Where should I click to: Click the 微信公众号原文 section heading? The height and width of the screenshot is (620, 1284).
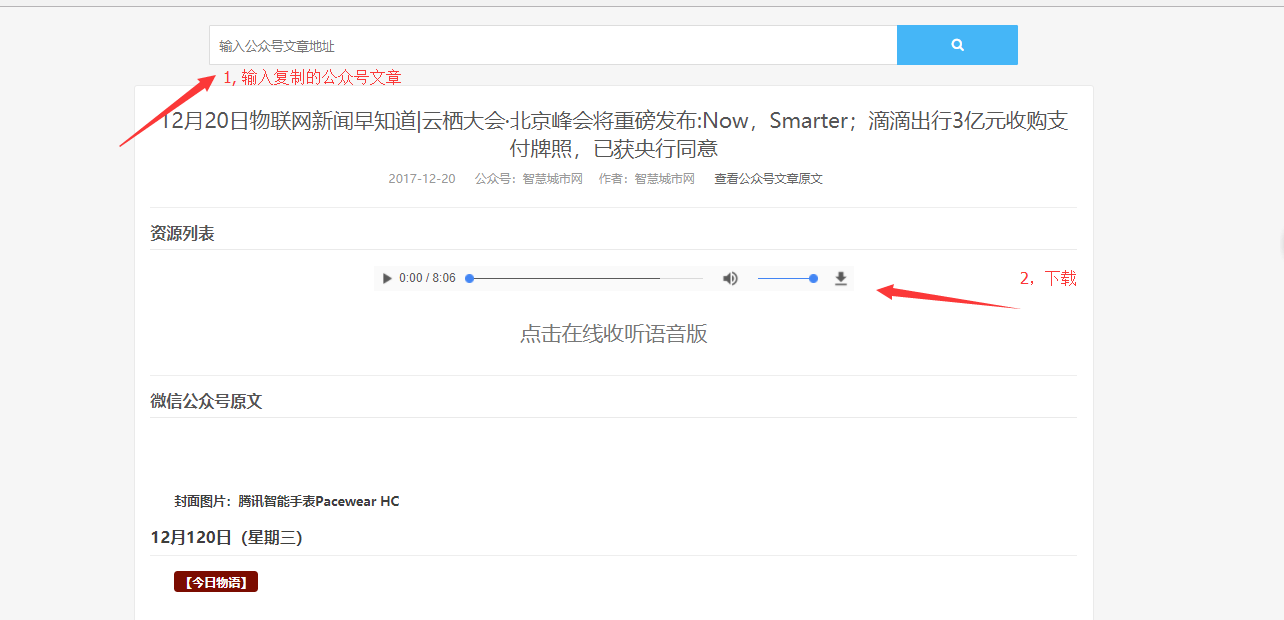pyautogui.click(x=206, y=401)
